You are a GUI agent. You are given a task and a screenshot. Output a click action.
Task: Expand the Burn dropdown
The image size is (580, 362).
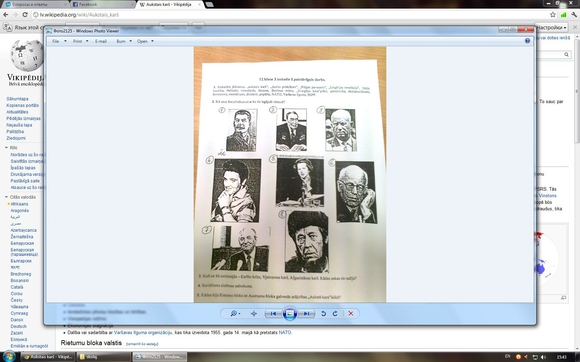pyautogui.click(x=124, y=41)
